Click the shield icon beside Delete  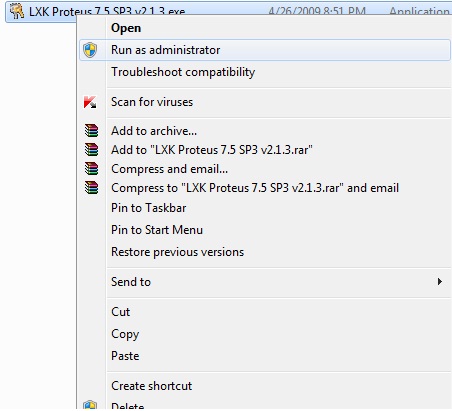coord(90,405)
